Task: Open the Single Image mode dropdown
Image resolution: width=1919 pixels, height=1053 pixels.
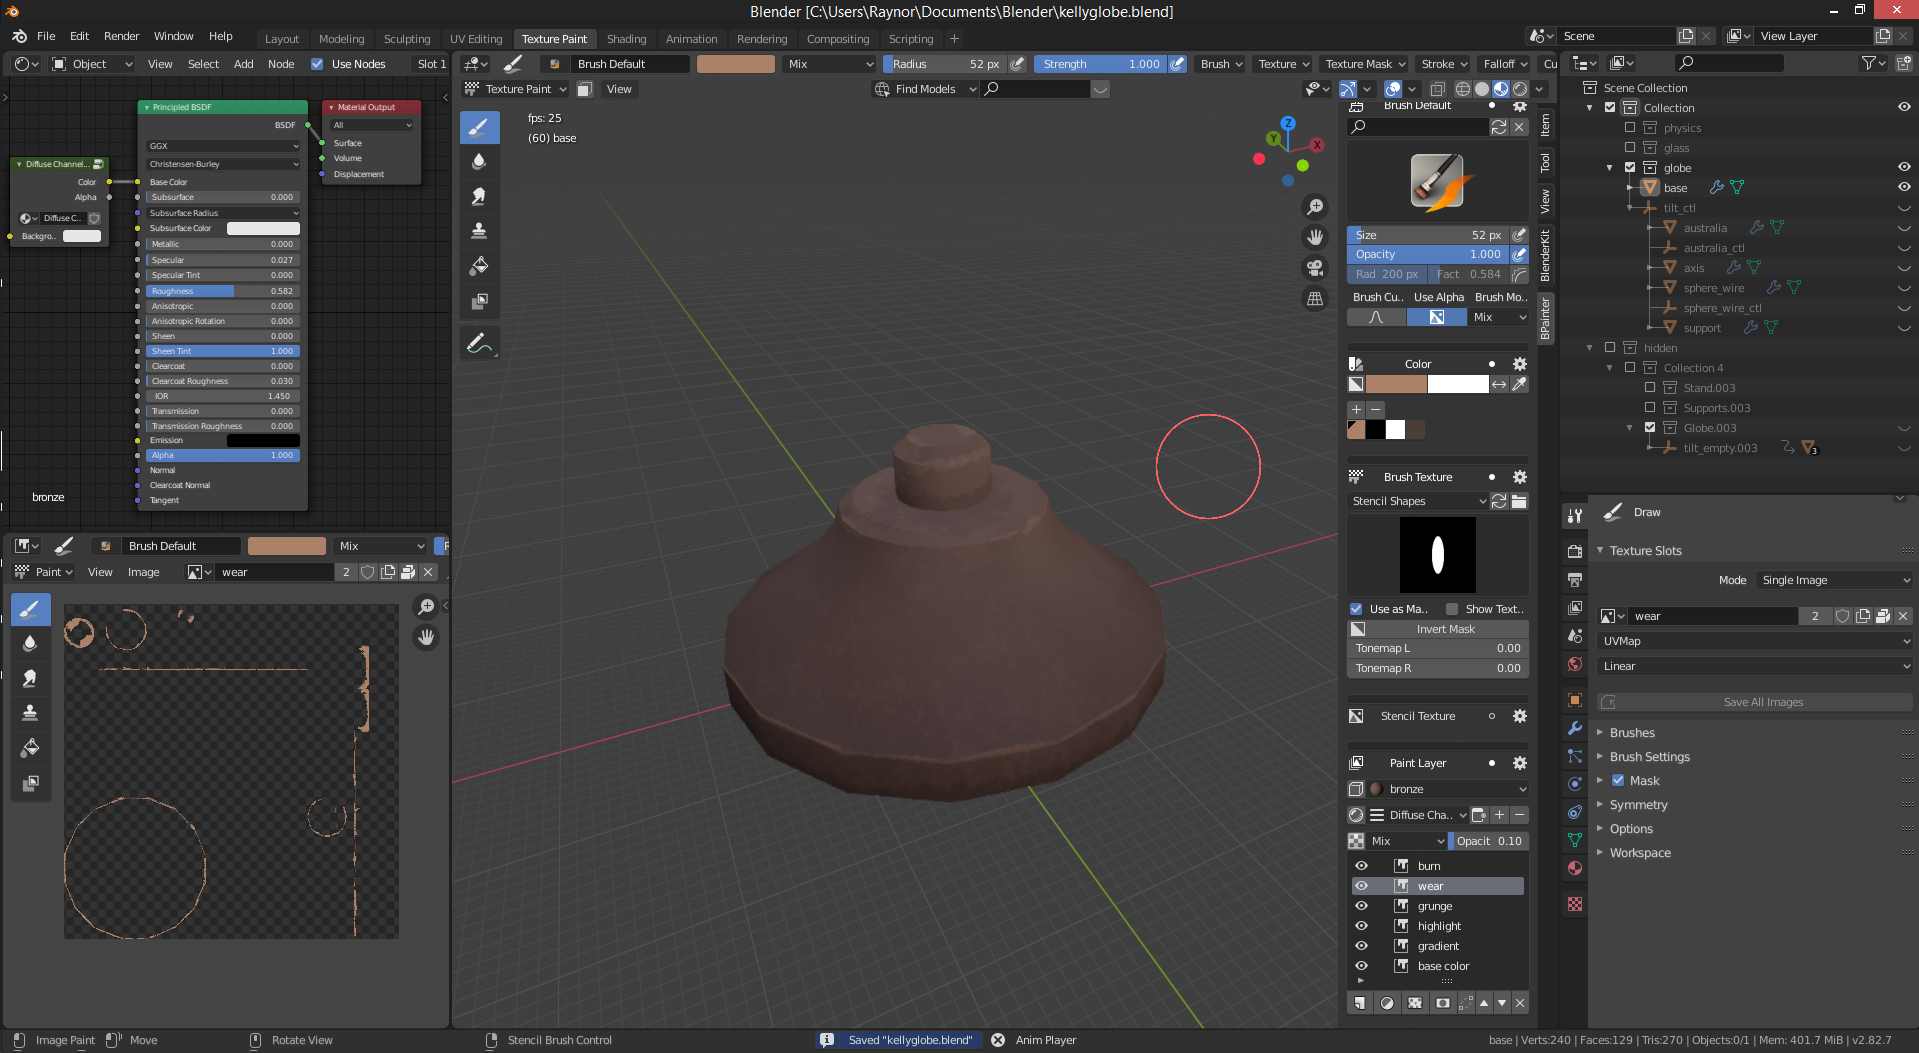Action: (x=1834, y=580)
